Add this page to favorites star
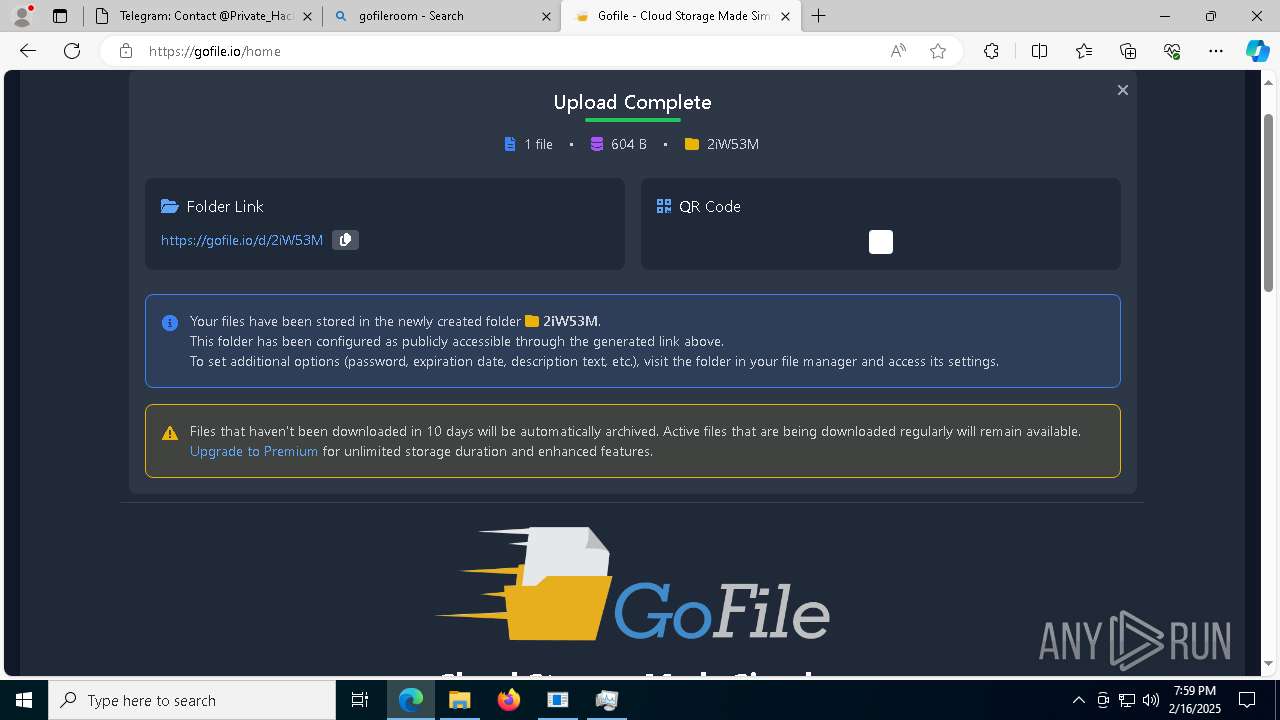Screen dimensions: 1280x720 938,51
